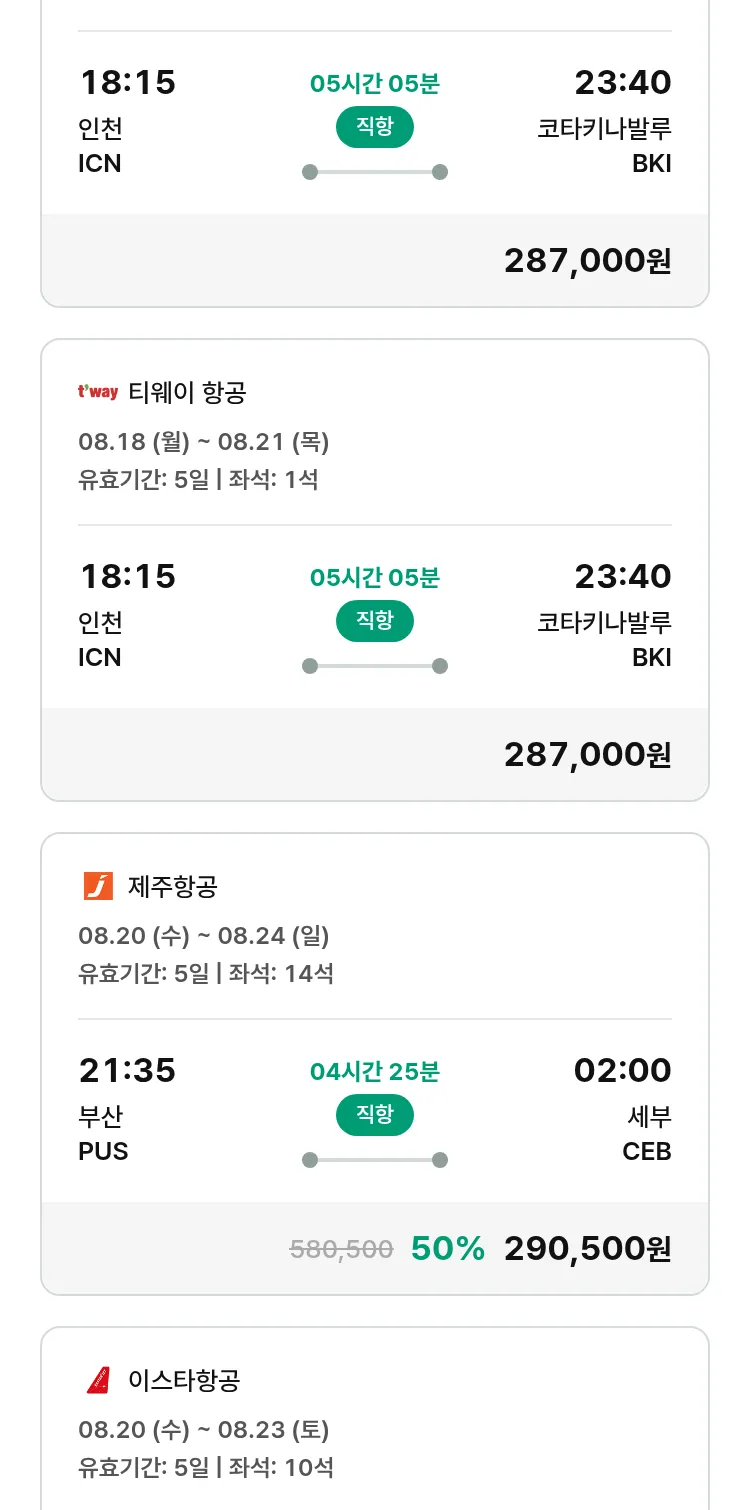Click the 08.20 (수) ~ 08.24 (일) date range
Screen dimensions: 750x1510
pos(204,935)
